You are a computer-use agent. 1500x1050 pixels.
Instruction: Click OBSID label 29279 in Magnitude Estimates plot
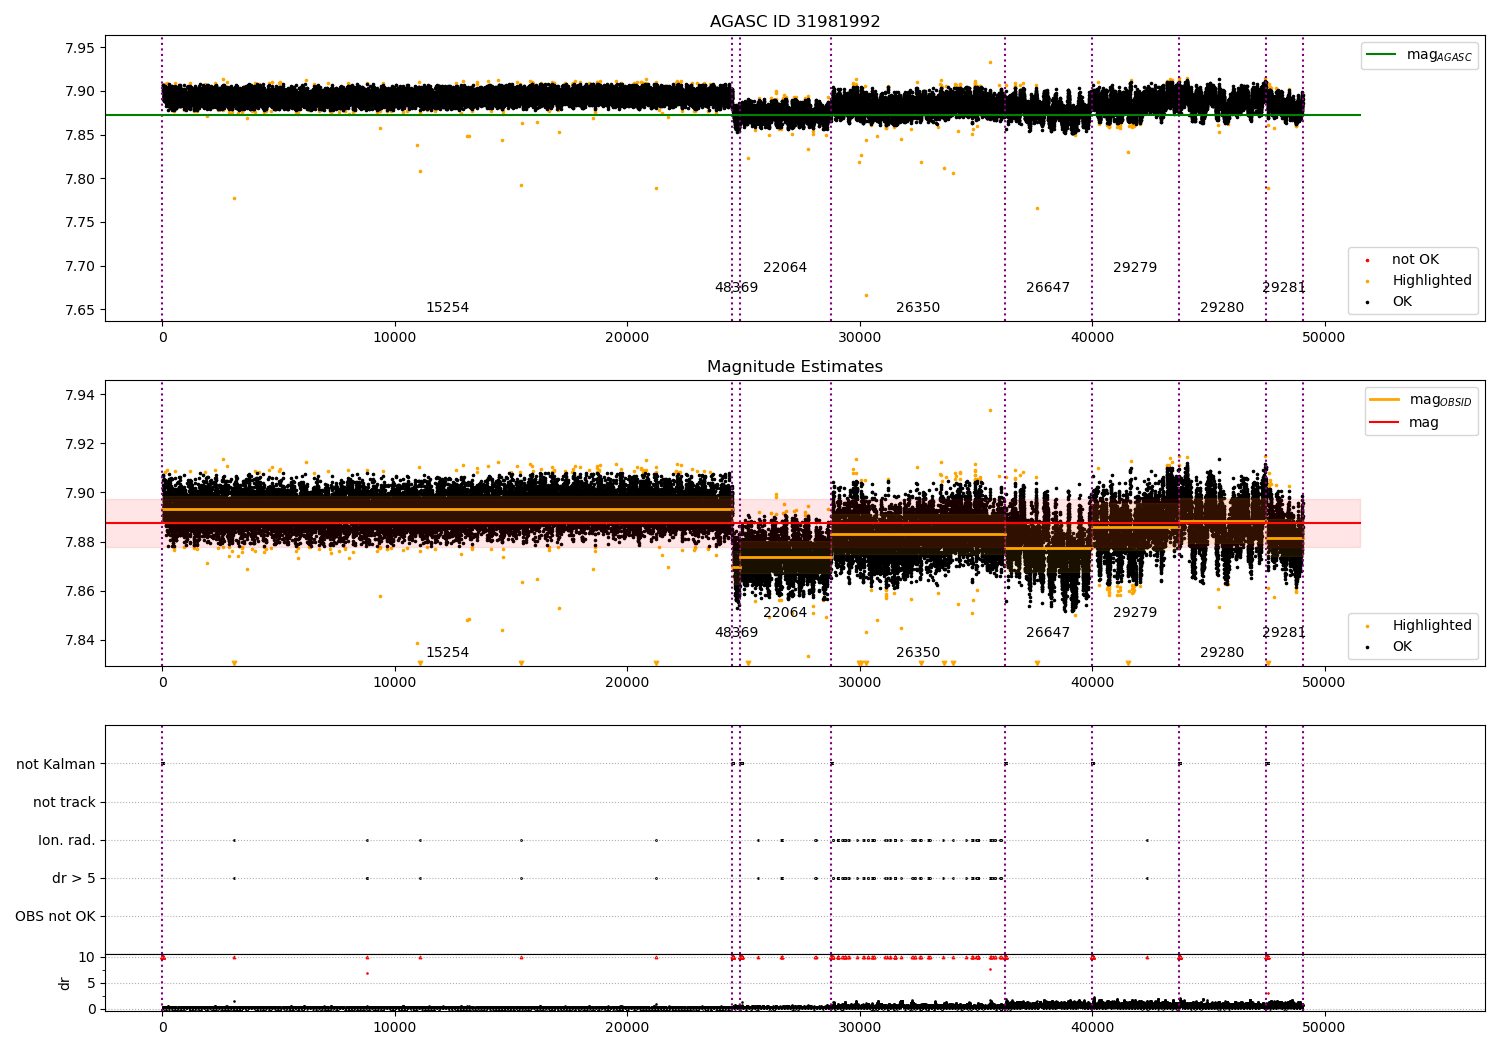click(1135, 613)
